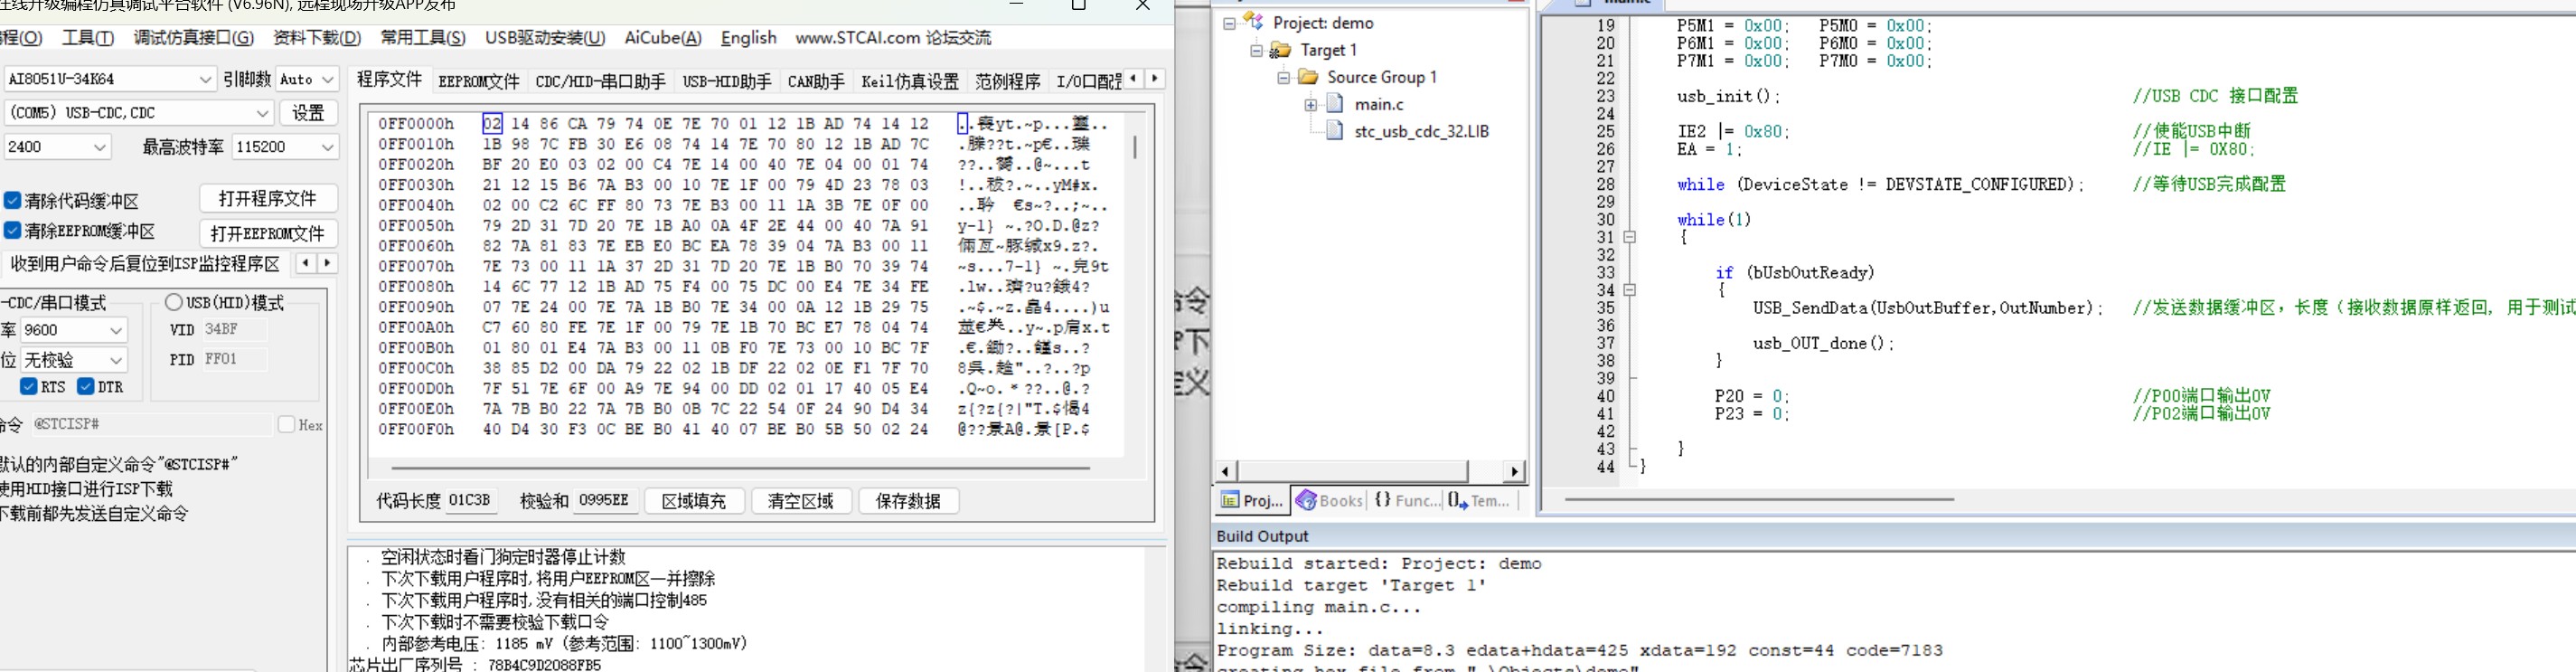Collapse the Project: demo tree node
The image size is (2576, 672).
point(1229,23)
